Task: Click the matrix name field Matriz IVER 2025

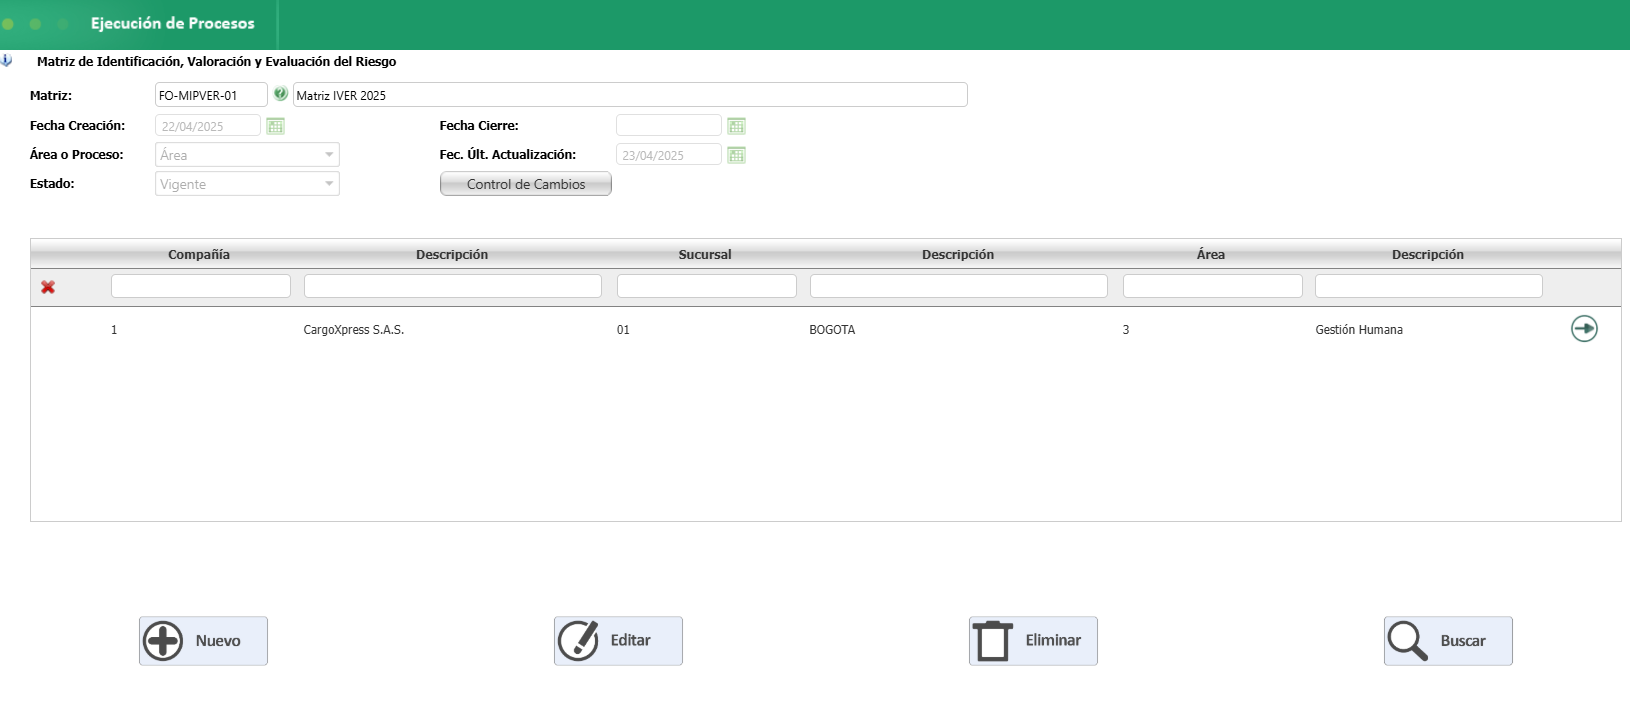Action: (630, 95)
